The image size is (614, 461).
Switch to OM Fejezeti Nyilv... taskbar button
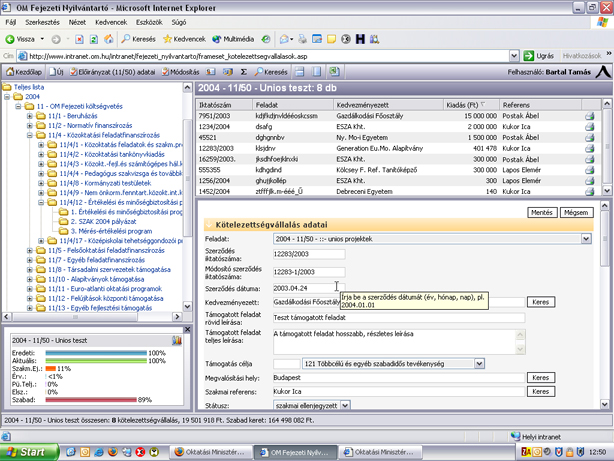[x=295, y=452]
